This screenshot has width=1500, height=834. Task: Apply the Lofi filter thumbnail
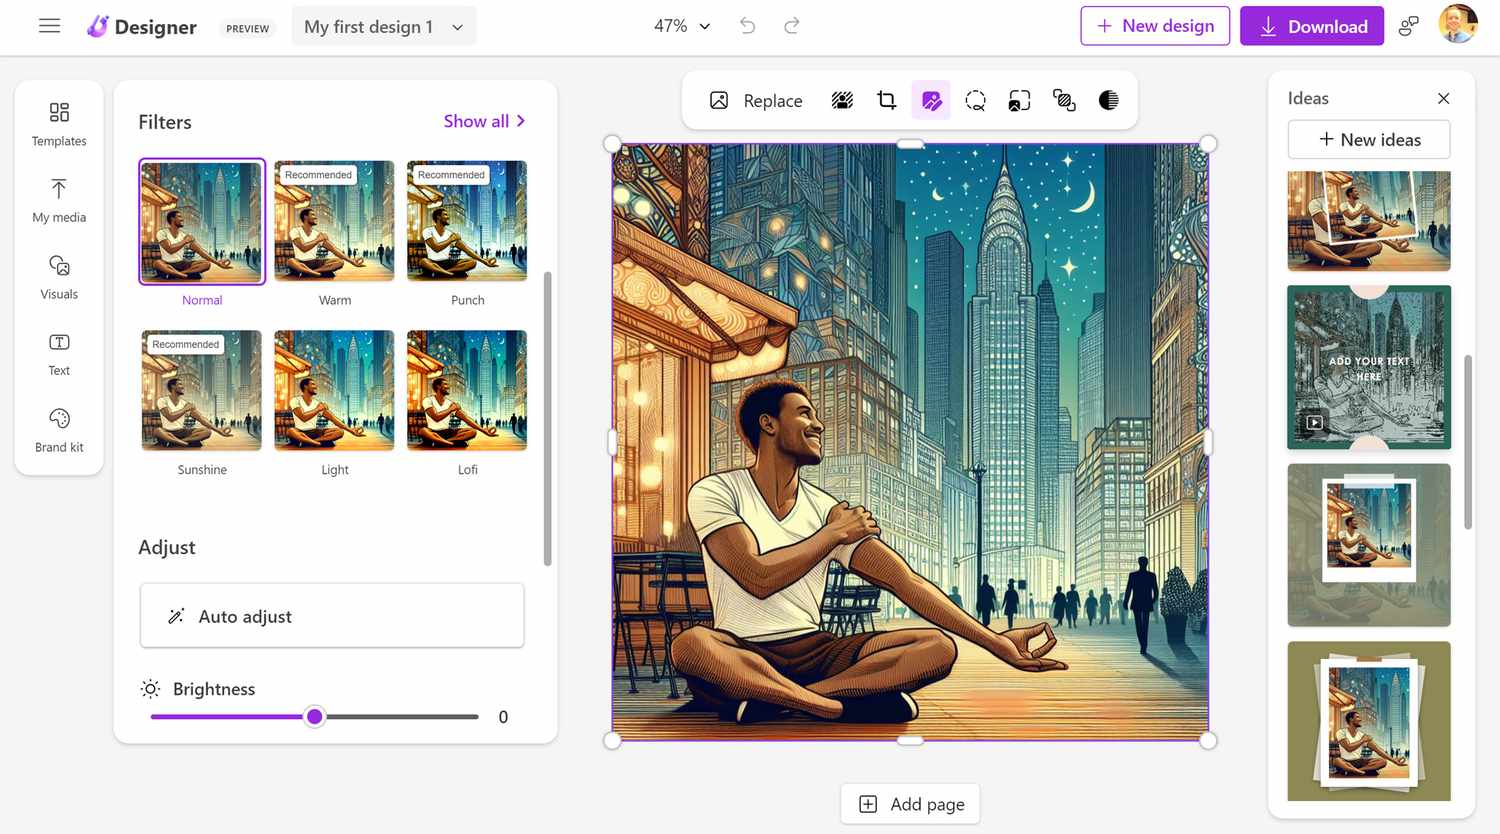coord(467,391)
